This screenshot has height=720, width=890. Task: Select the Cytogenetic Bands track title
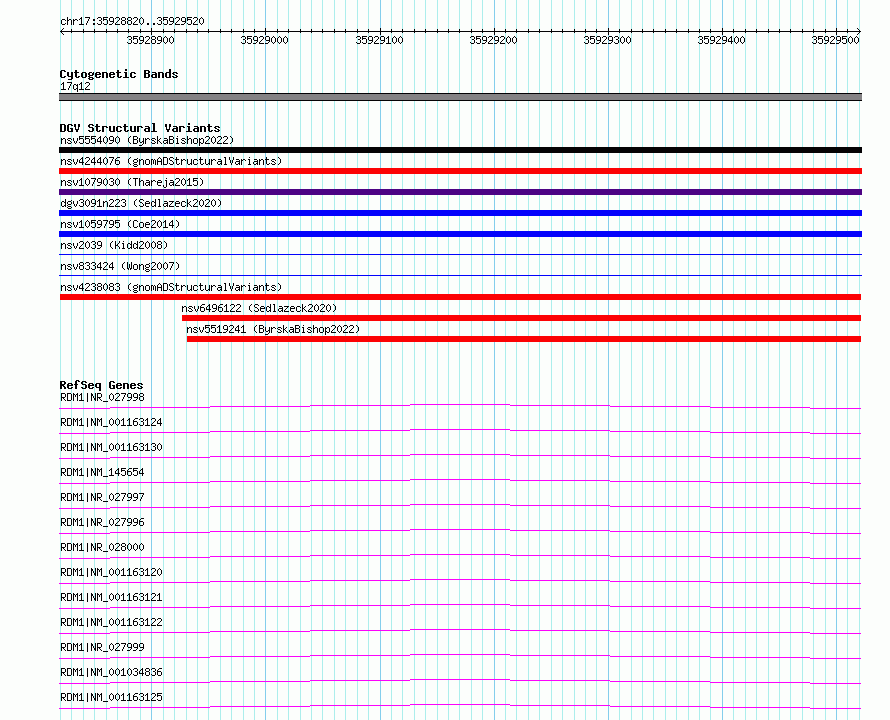point(119,74)
